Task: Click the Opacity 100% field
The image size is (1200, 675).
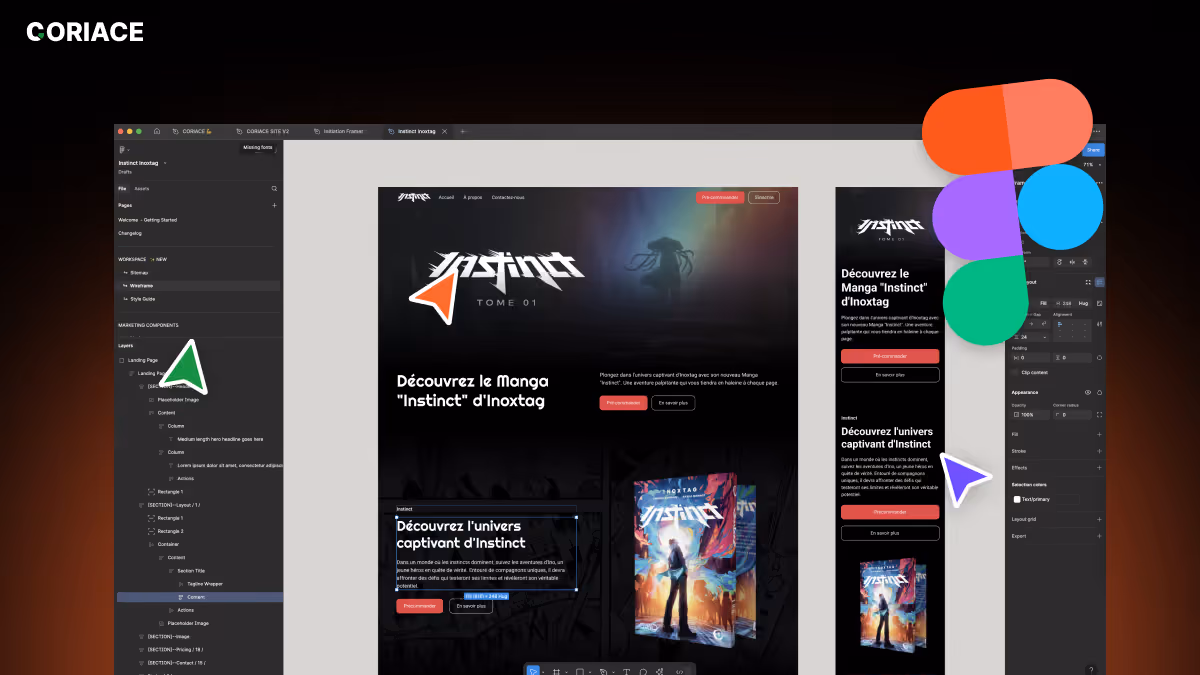Action: [1029, 414]
